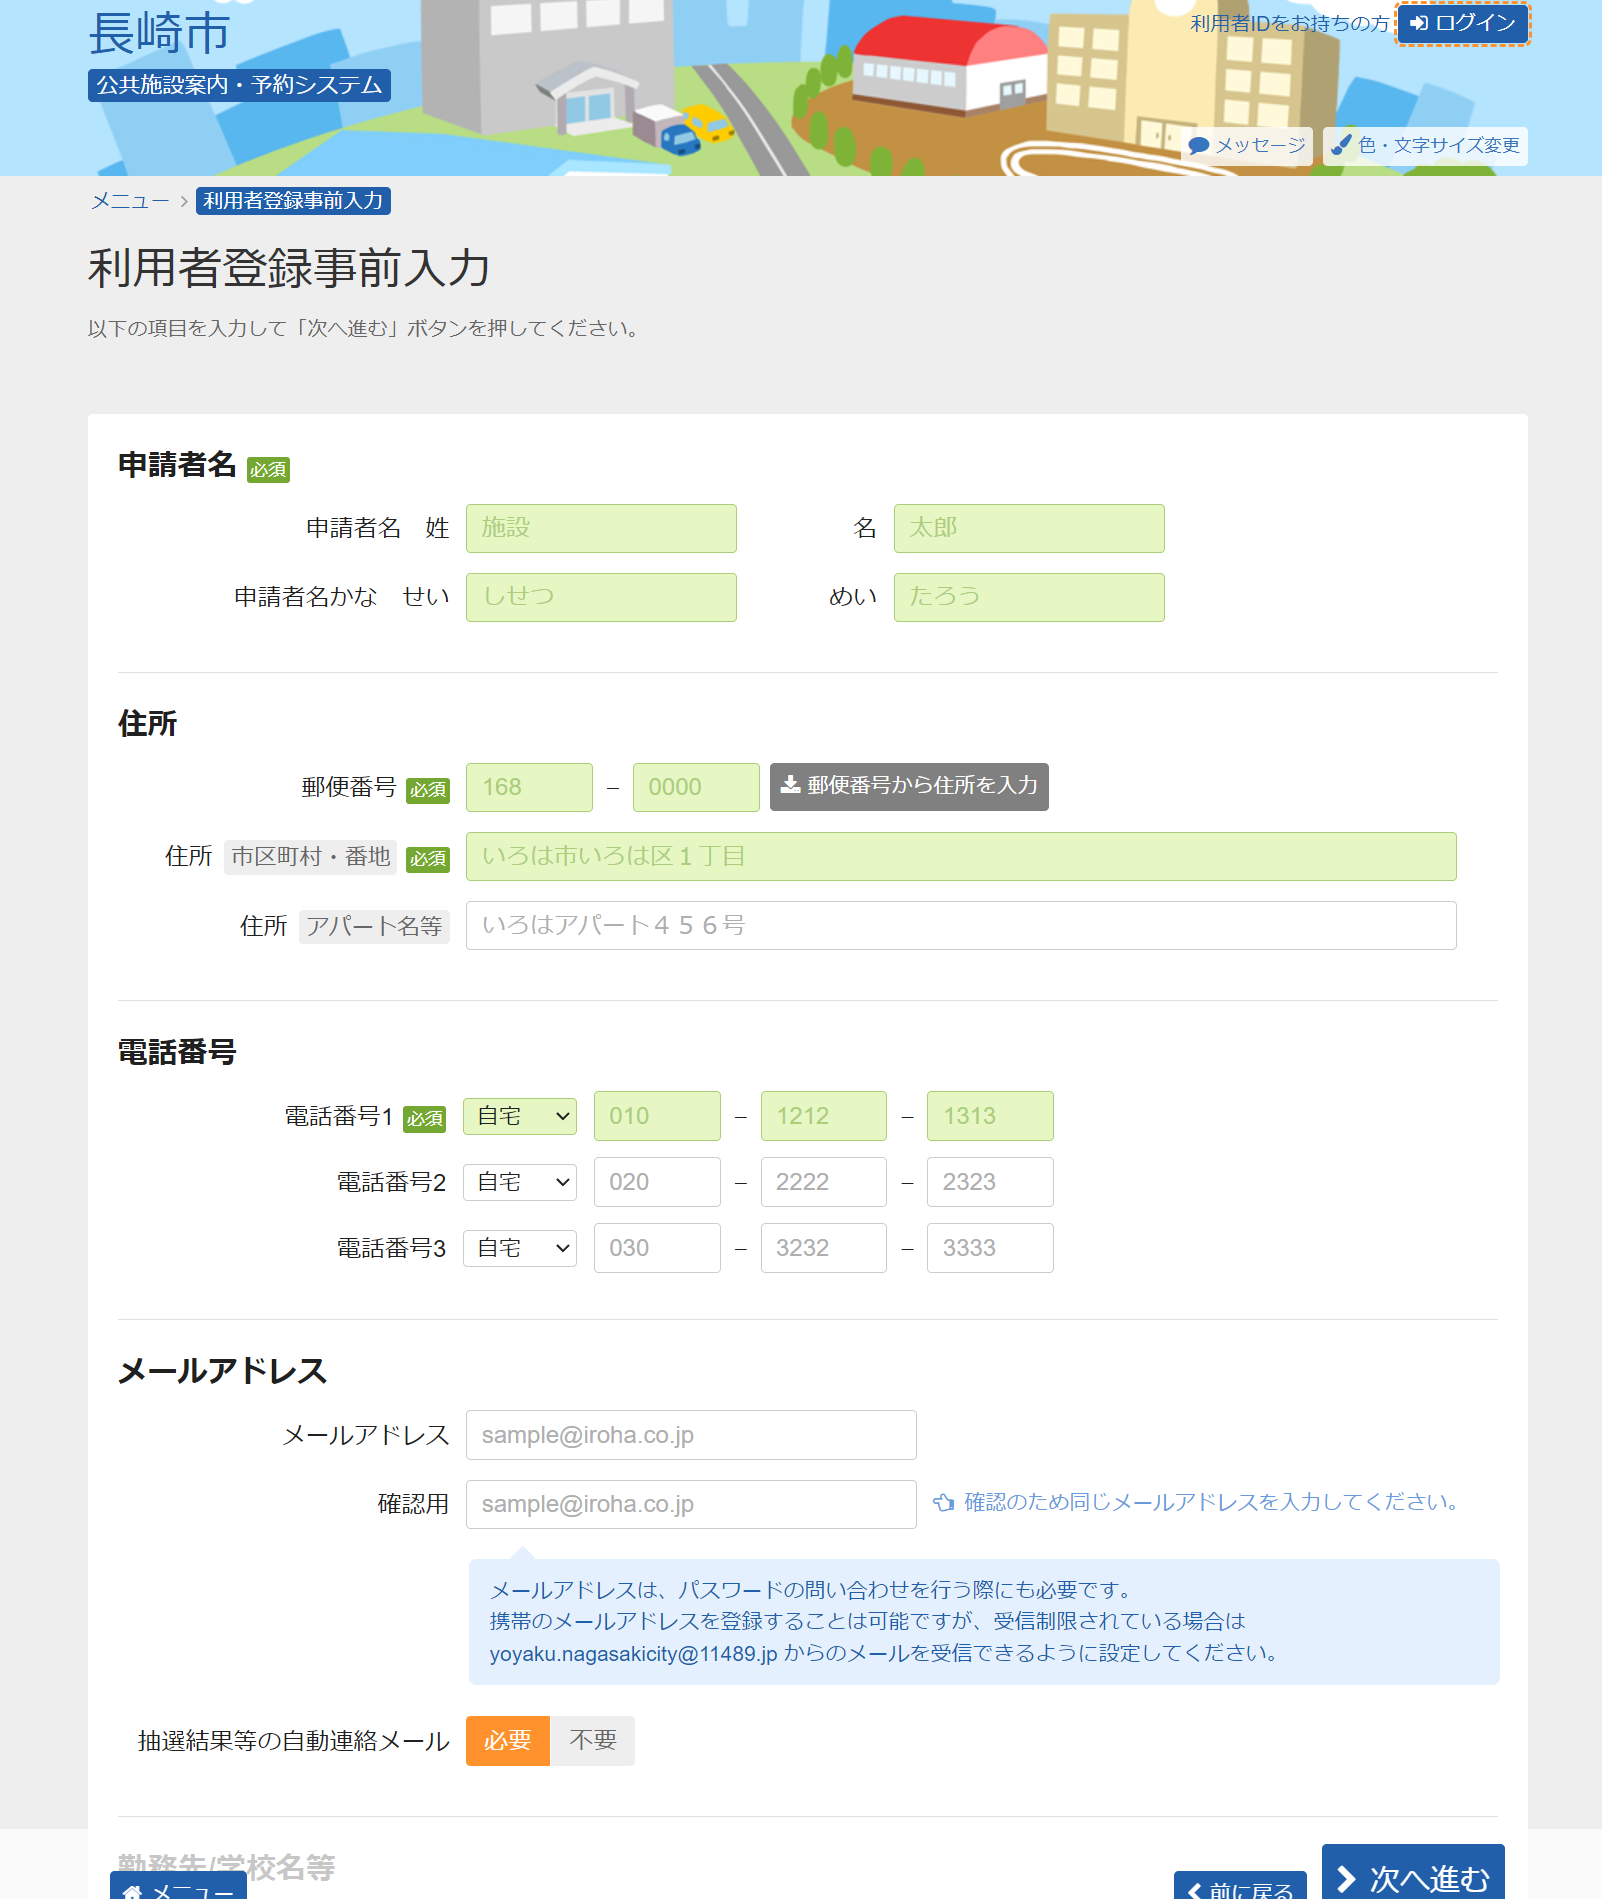Click the アパート名等 address input field
The image size is (1602, 1899).
tap(961, 926)
